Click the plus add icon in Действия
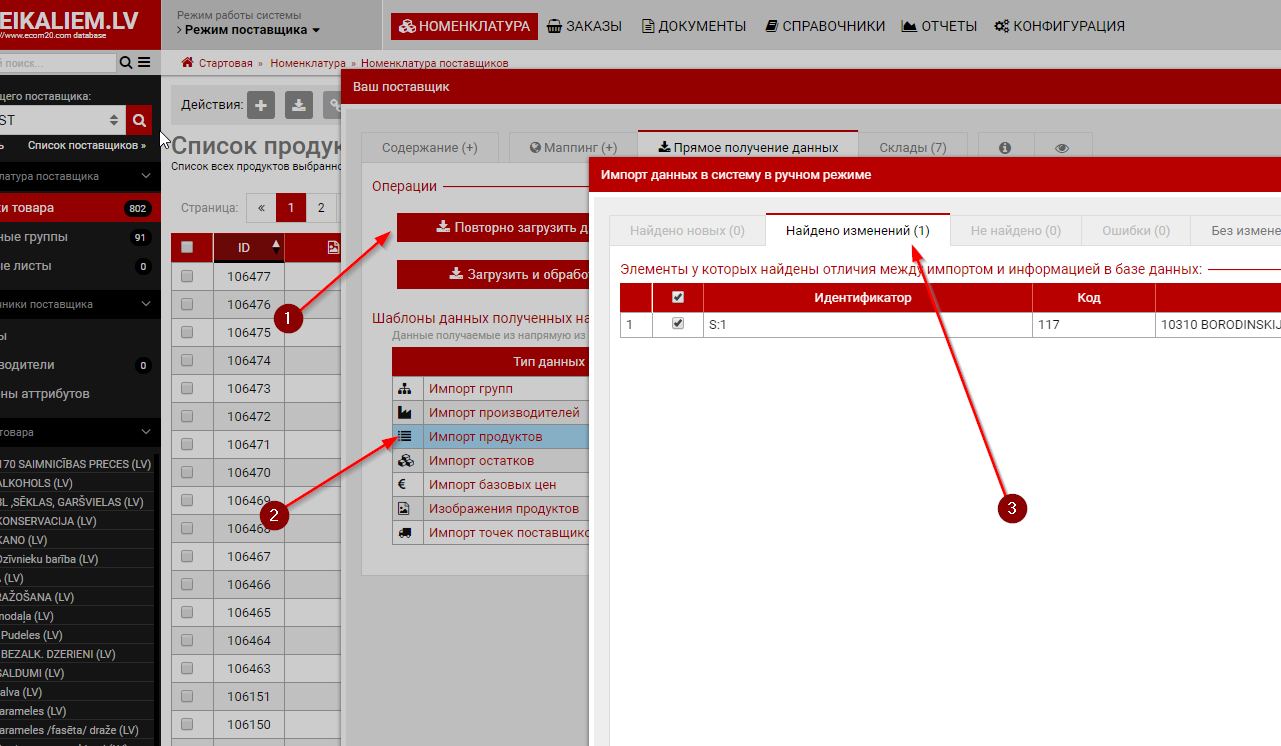The height and width of the screenshot is (746, 1281). click(261, 105)
